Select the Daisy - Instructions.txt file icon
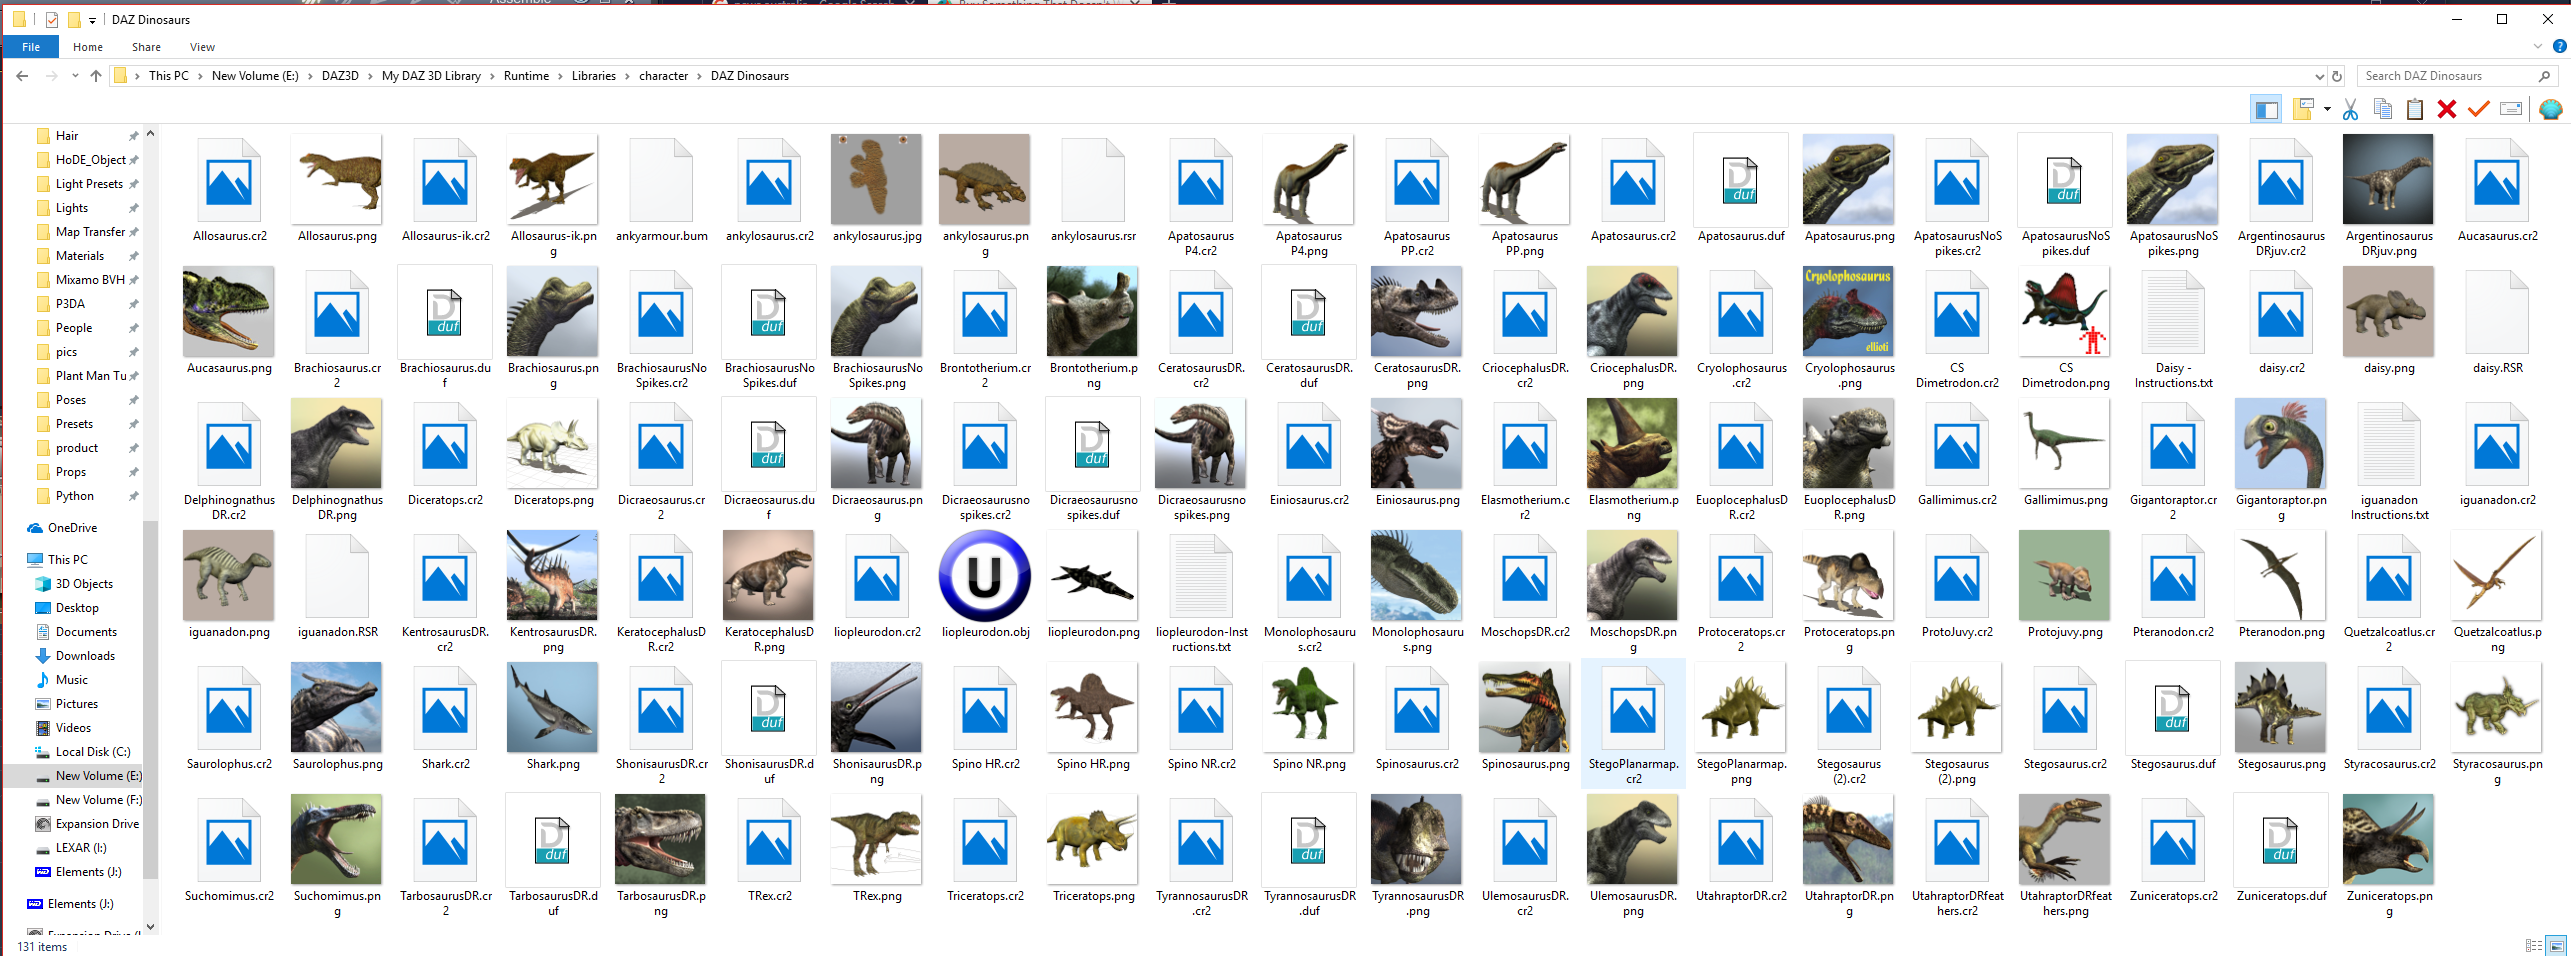The height and width of the screenshot is (956, 2571). click(x=2173, y=312)
